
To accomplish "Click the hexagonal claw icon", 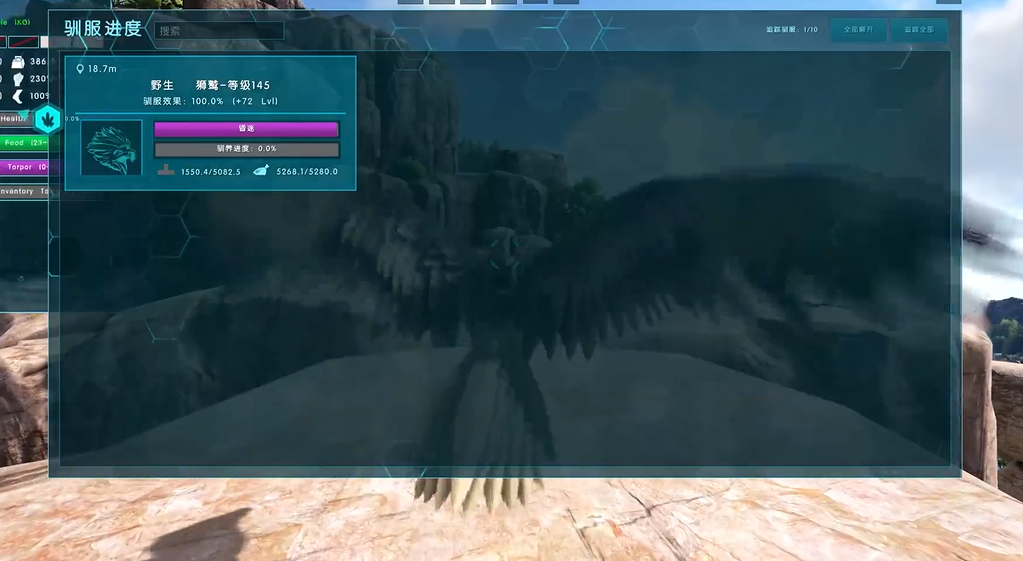I will [48, 119].
